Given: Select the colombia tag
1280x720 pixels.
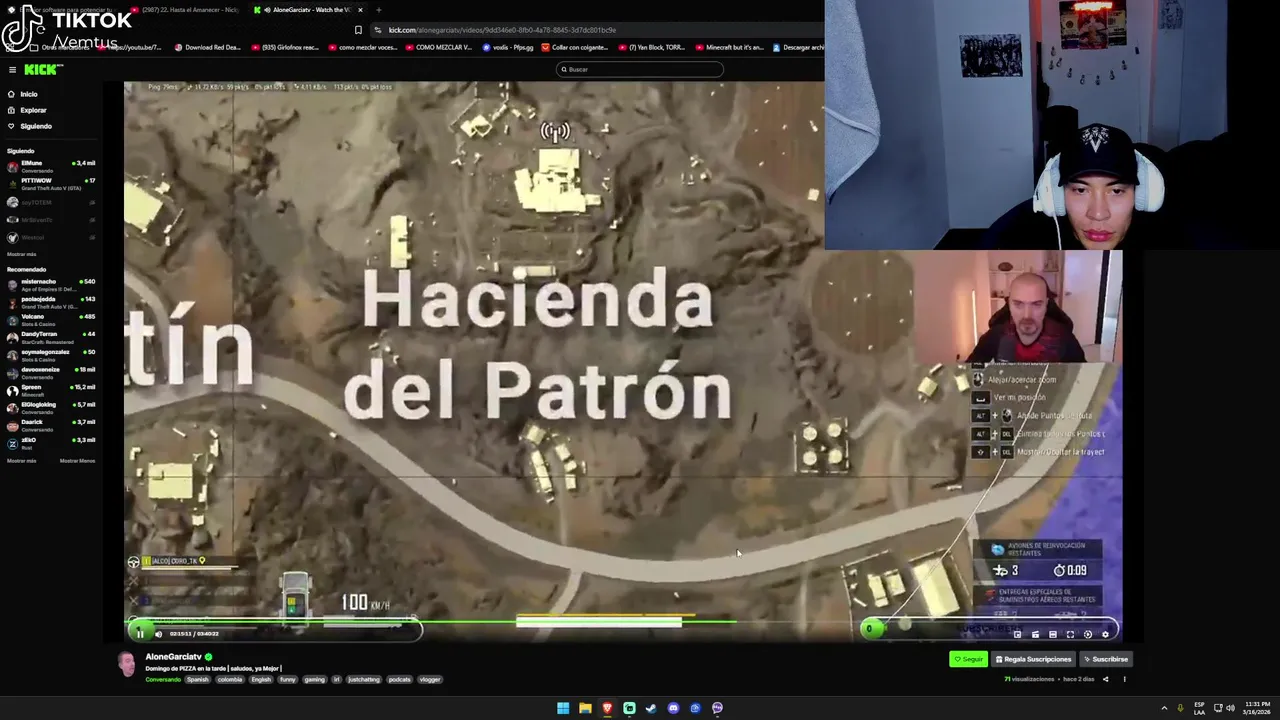Looking at the screenshot, I should pyautogui.click(x=230, y=680).
